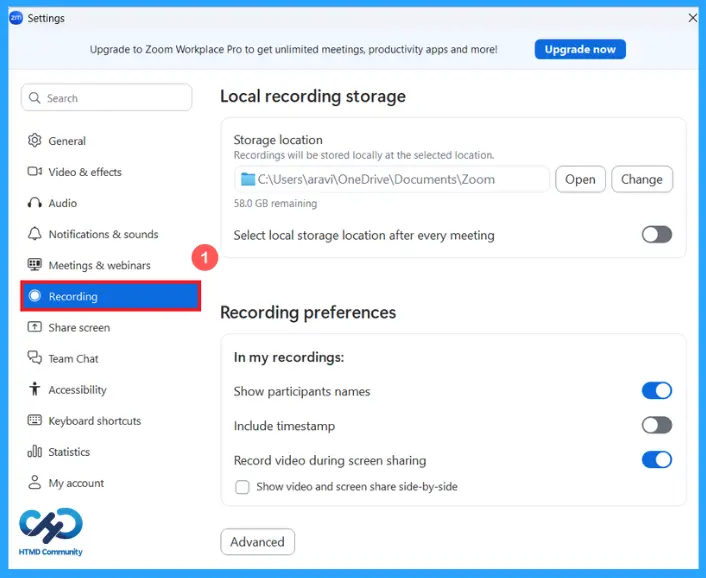The width and height of the screenshot is (706, 578).
Task: Click the Upgrade now button
Action: tap(580, 49)
